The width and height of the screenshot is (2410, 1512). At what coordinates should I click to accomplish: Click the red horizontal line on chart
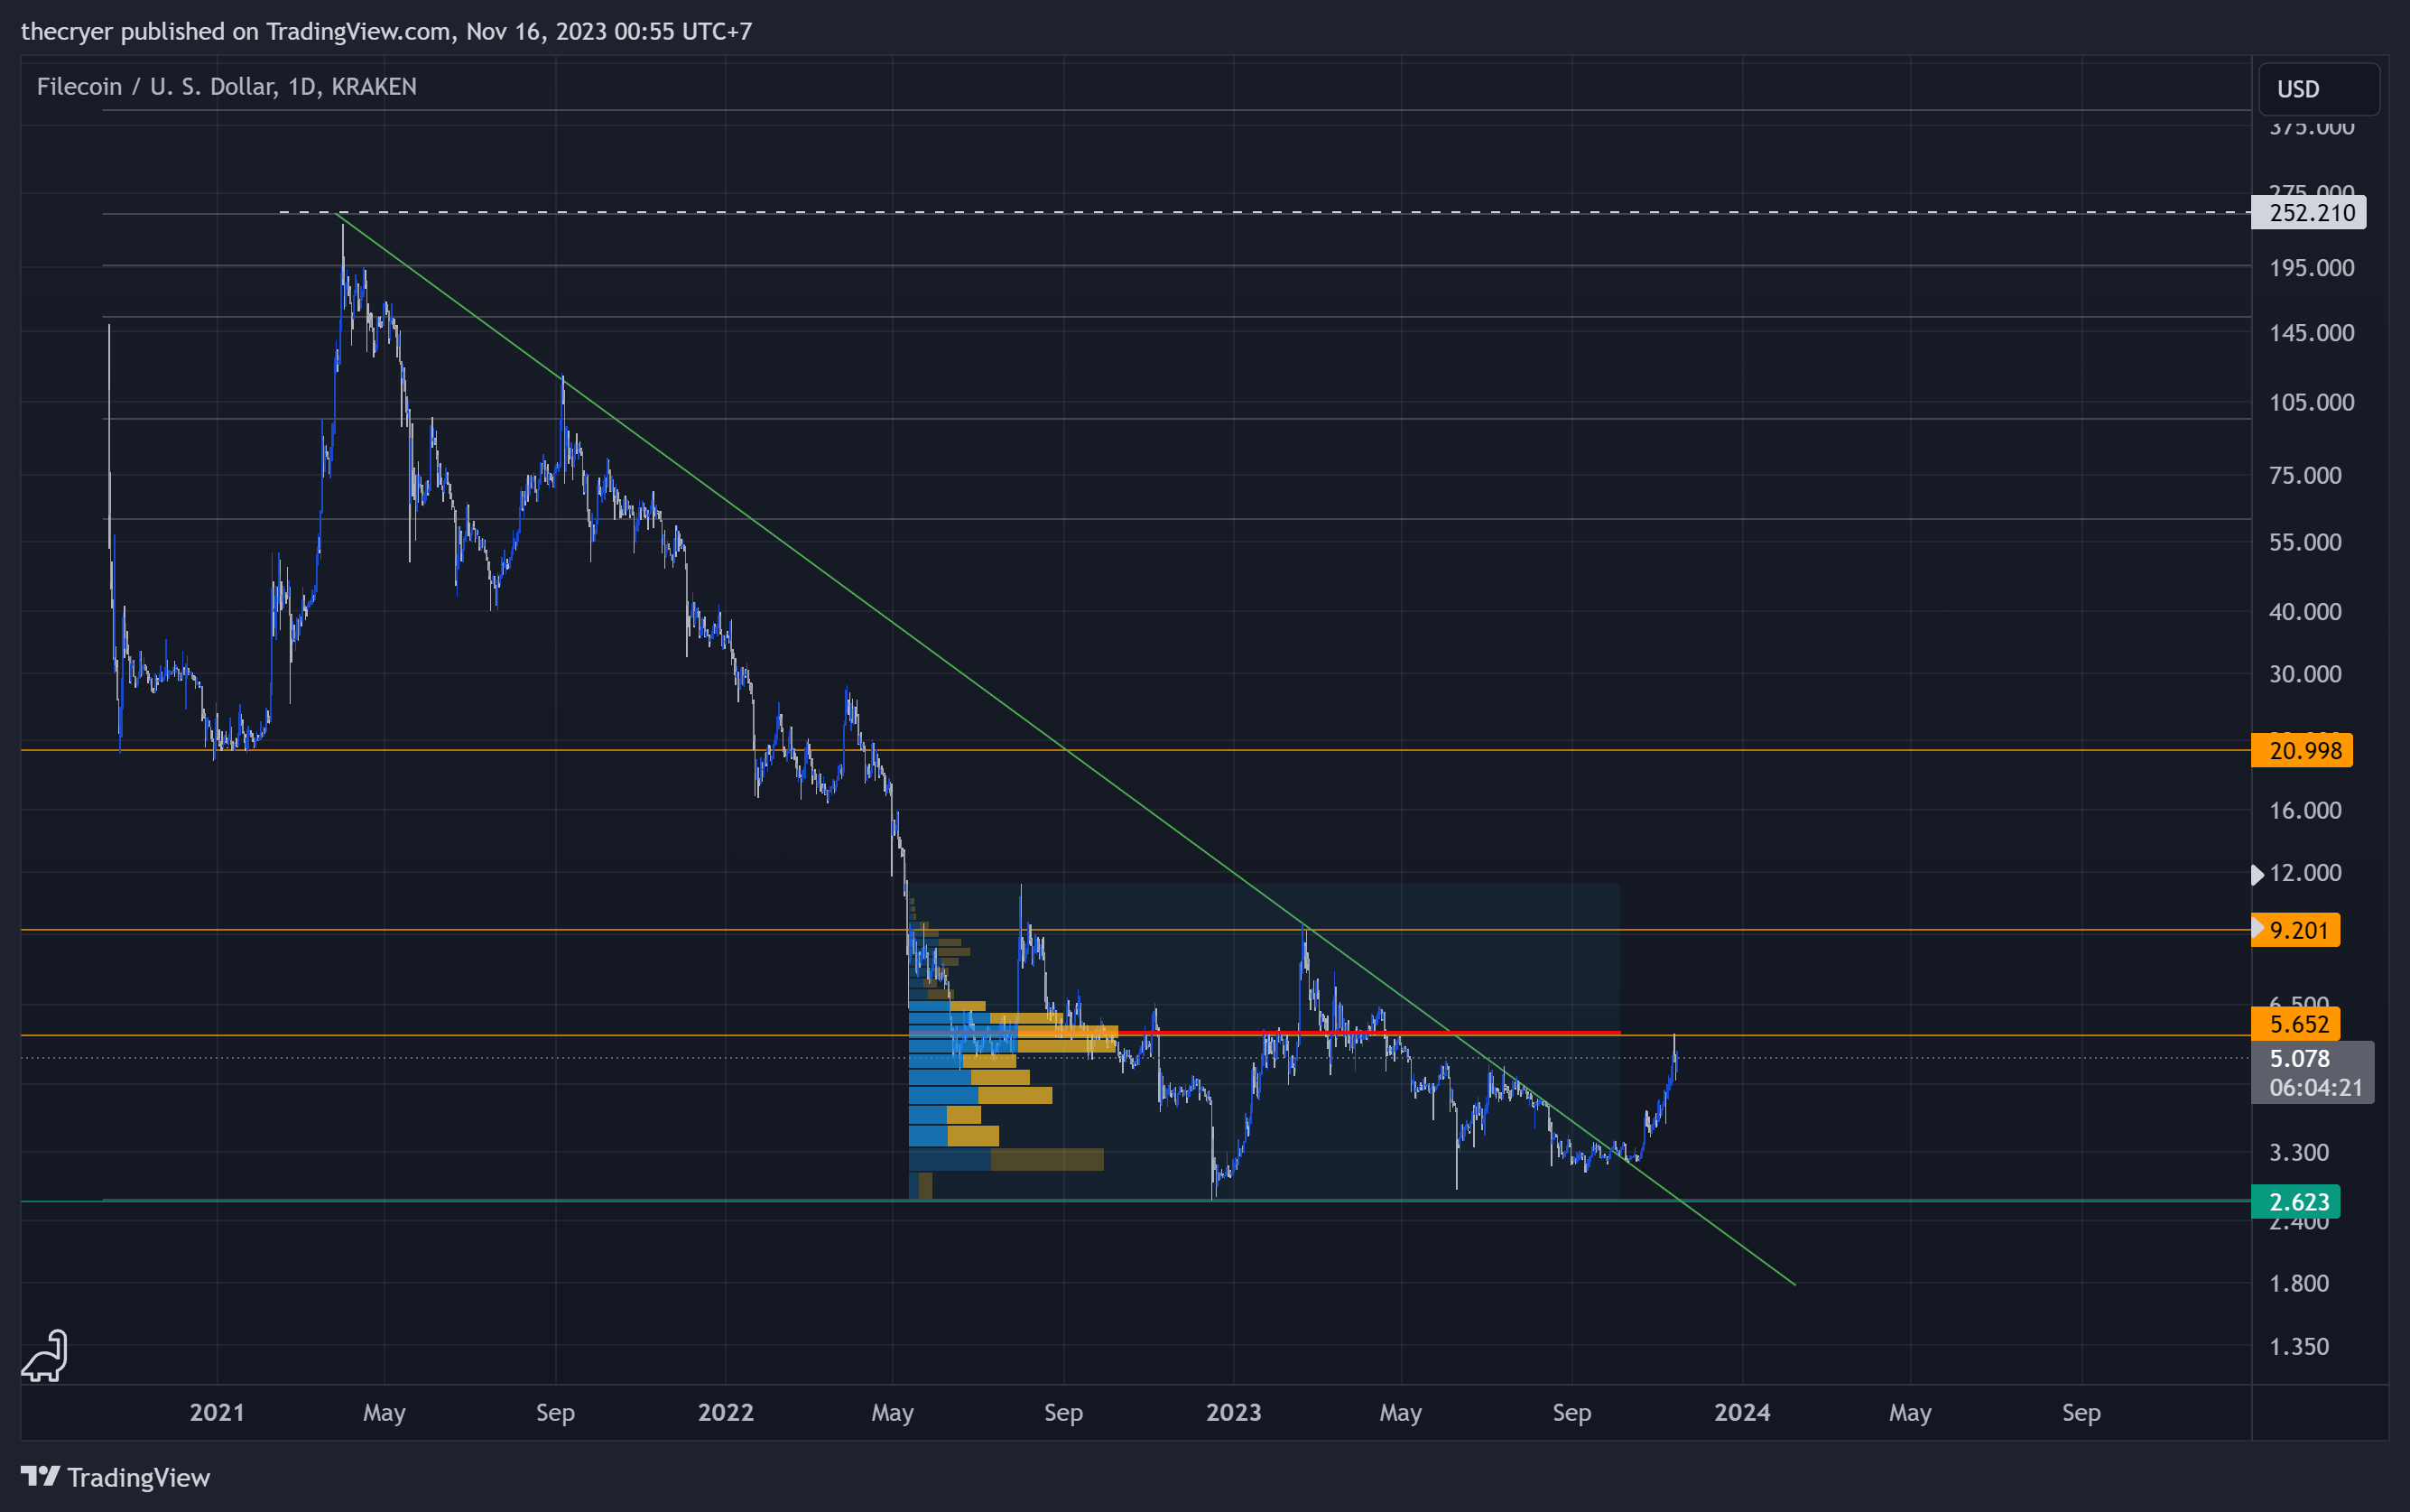[x=1369, y=1032]
